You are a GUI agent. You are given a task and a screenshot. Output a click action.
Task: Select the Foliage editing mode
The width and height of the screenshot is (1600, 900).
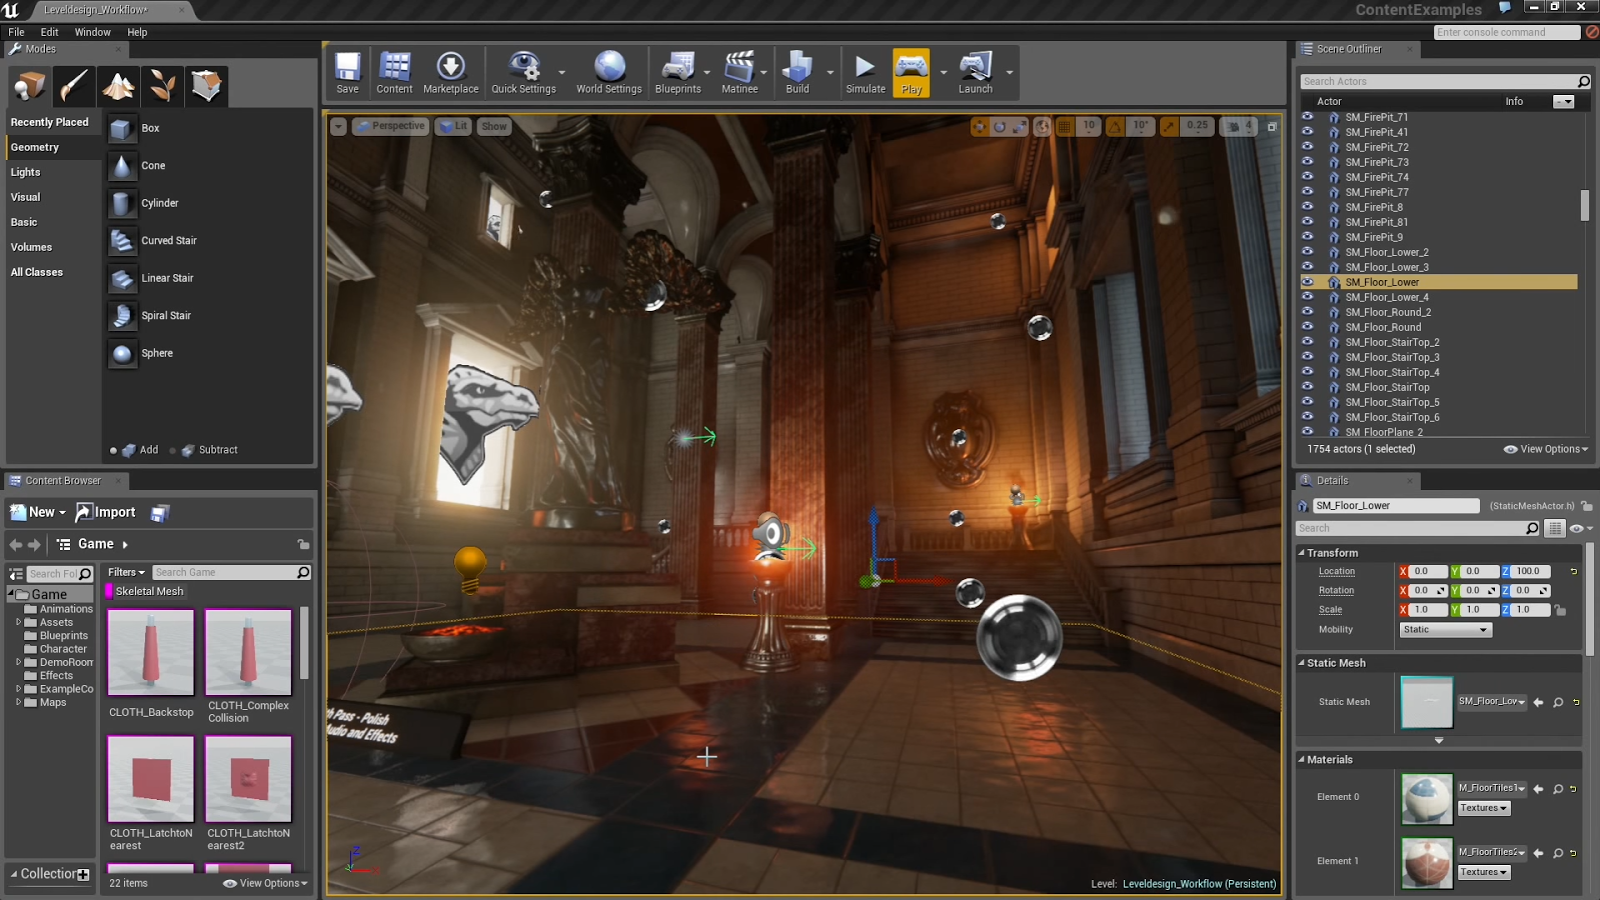162,86
